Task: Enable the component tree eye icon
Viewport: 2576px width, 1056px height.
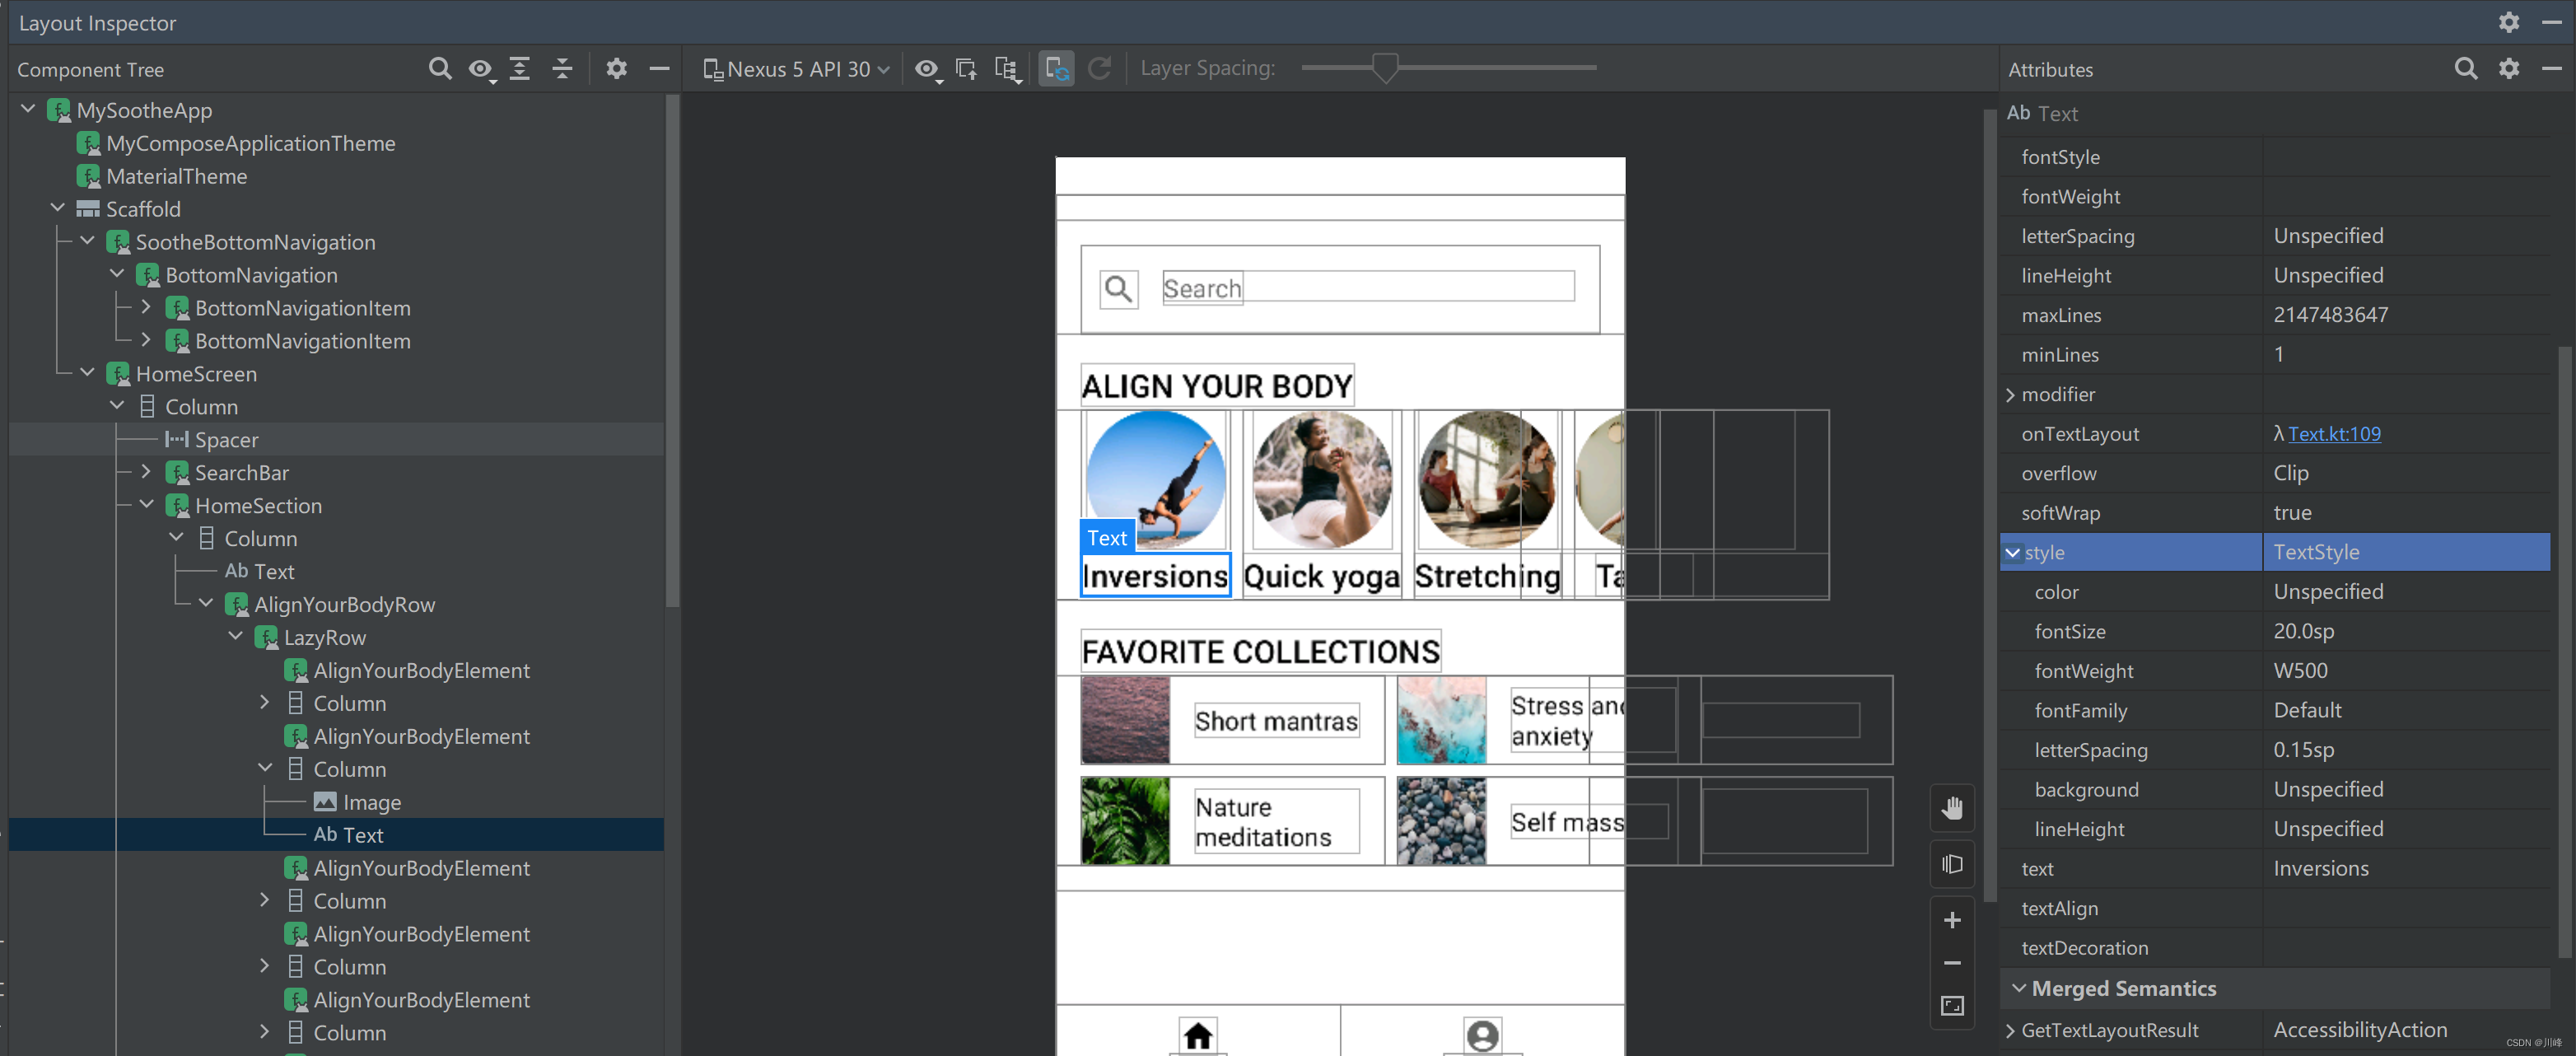Action: click(x=482, y=69)
